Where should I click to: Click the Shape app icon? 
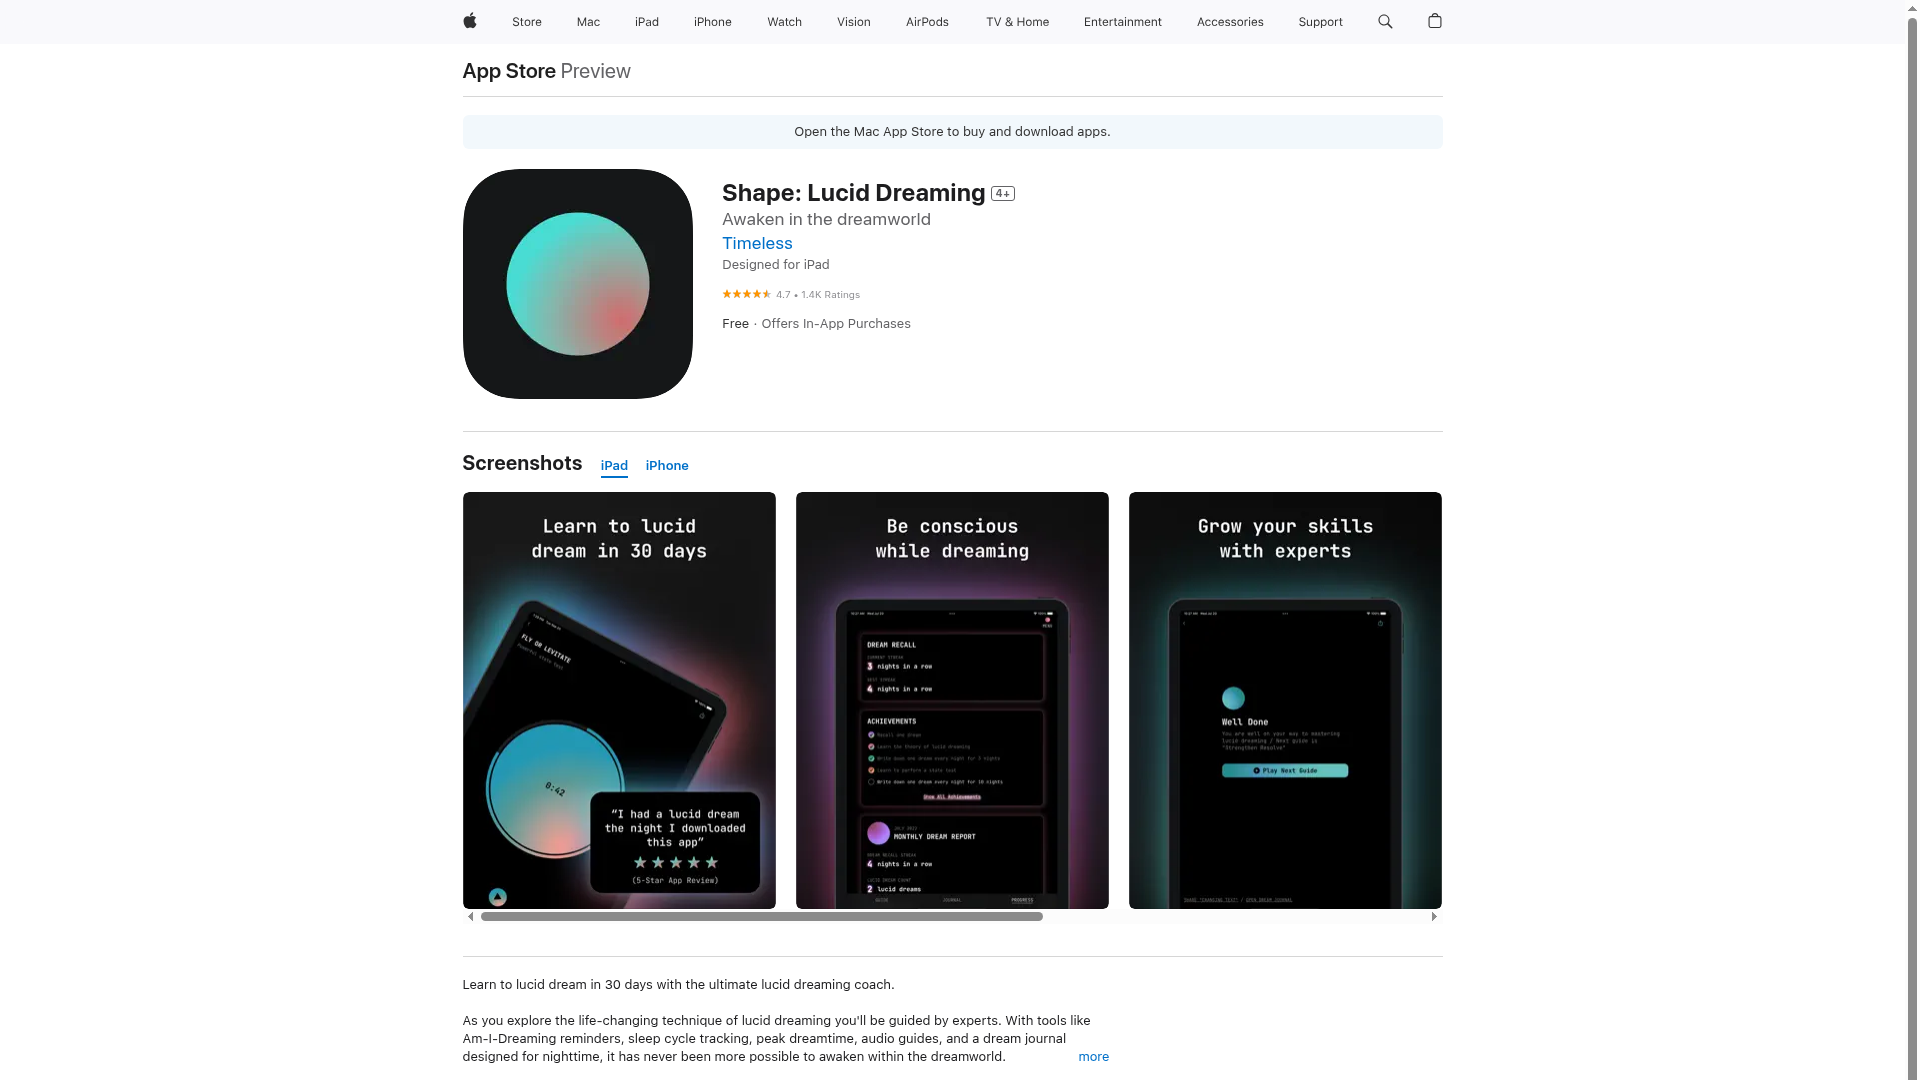578,284
